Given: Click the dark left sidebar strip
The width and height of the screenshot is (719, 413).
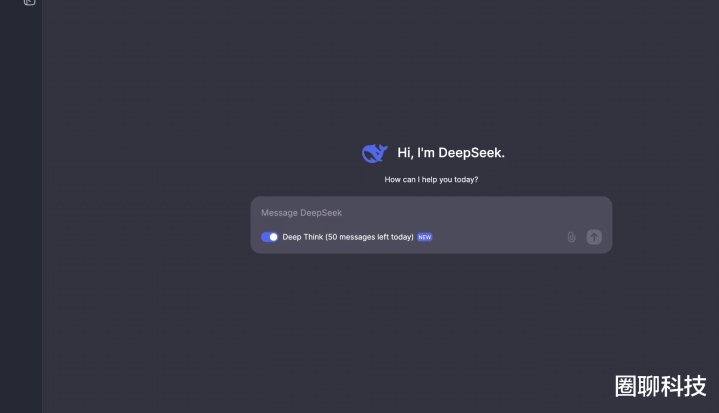Looking at the screenshot, I should pyautogui.click(x=20, y=200).
